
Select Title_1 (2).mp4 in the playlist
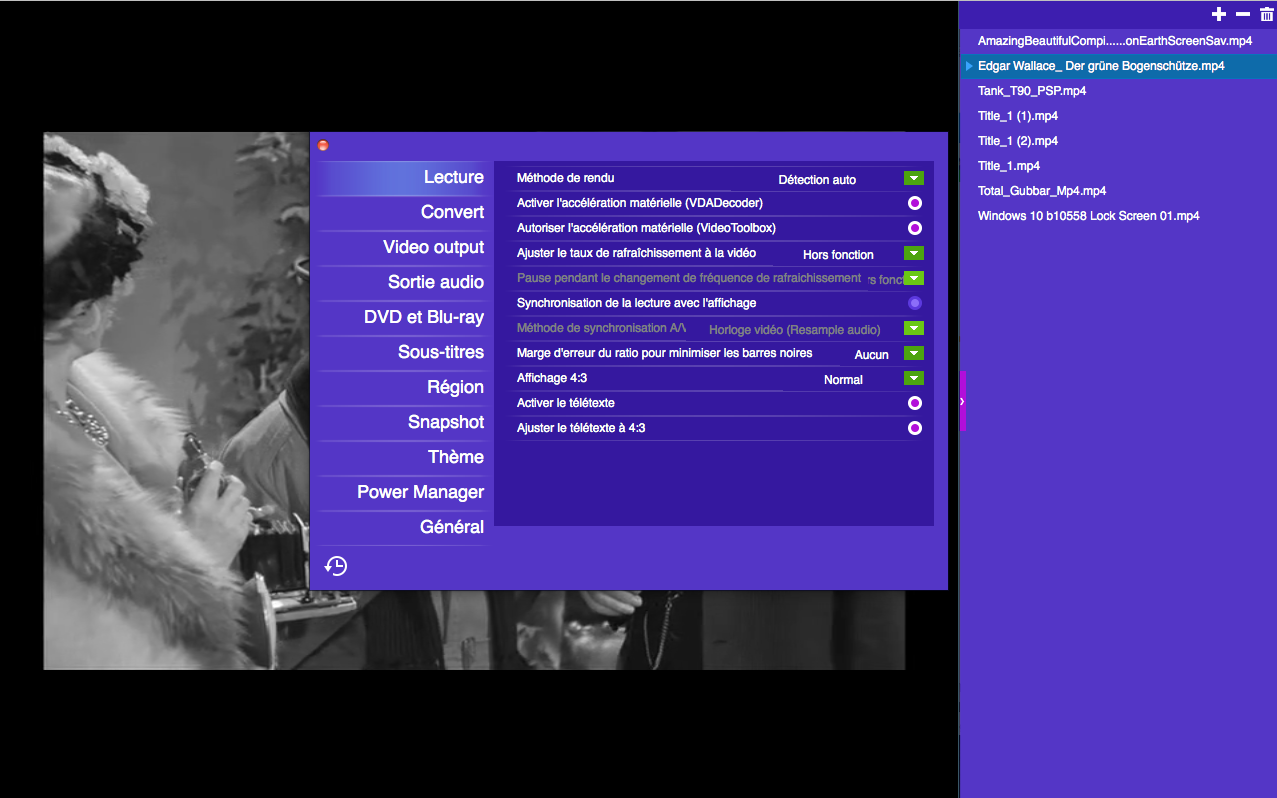tap(1119, 141)
